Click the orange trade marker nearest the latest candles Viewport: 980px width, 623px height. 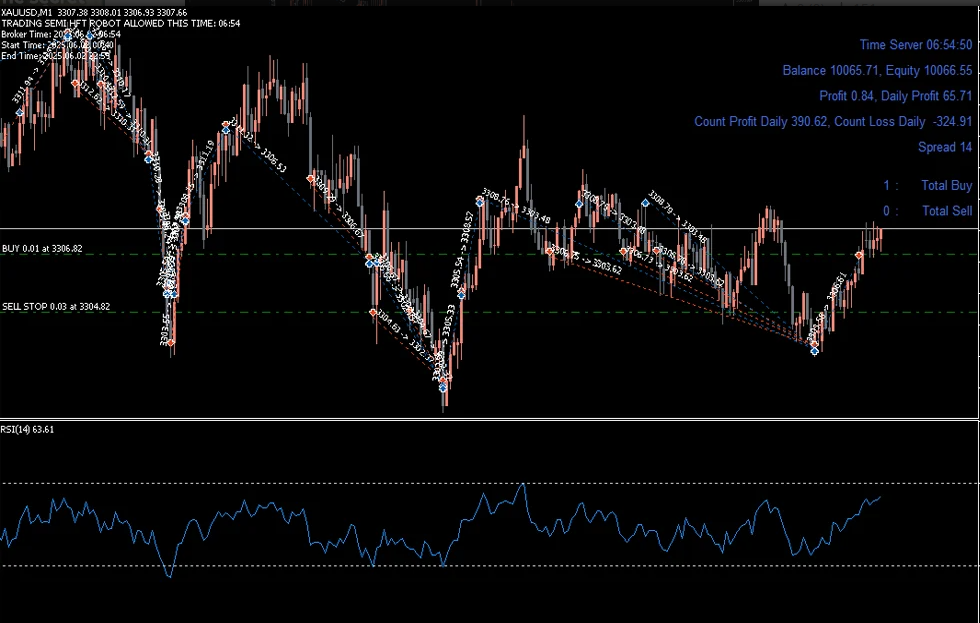pyautogui.click(x=859, y=255)
